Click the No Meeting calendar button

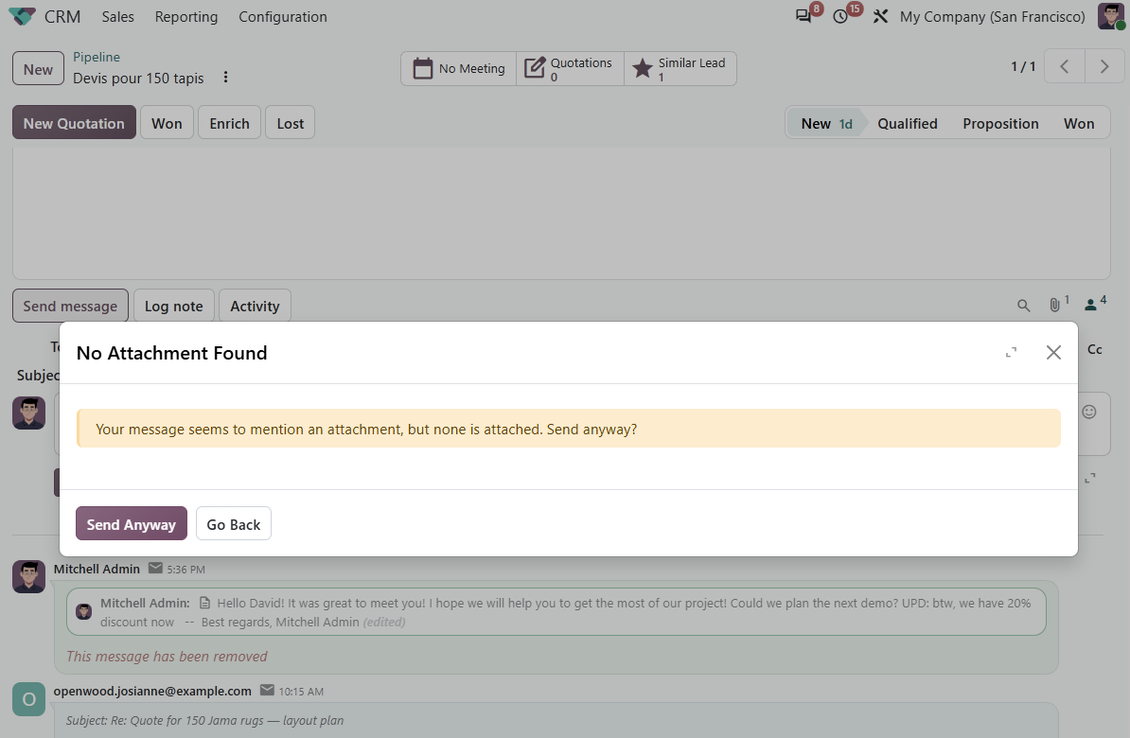point(458,68)
